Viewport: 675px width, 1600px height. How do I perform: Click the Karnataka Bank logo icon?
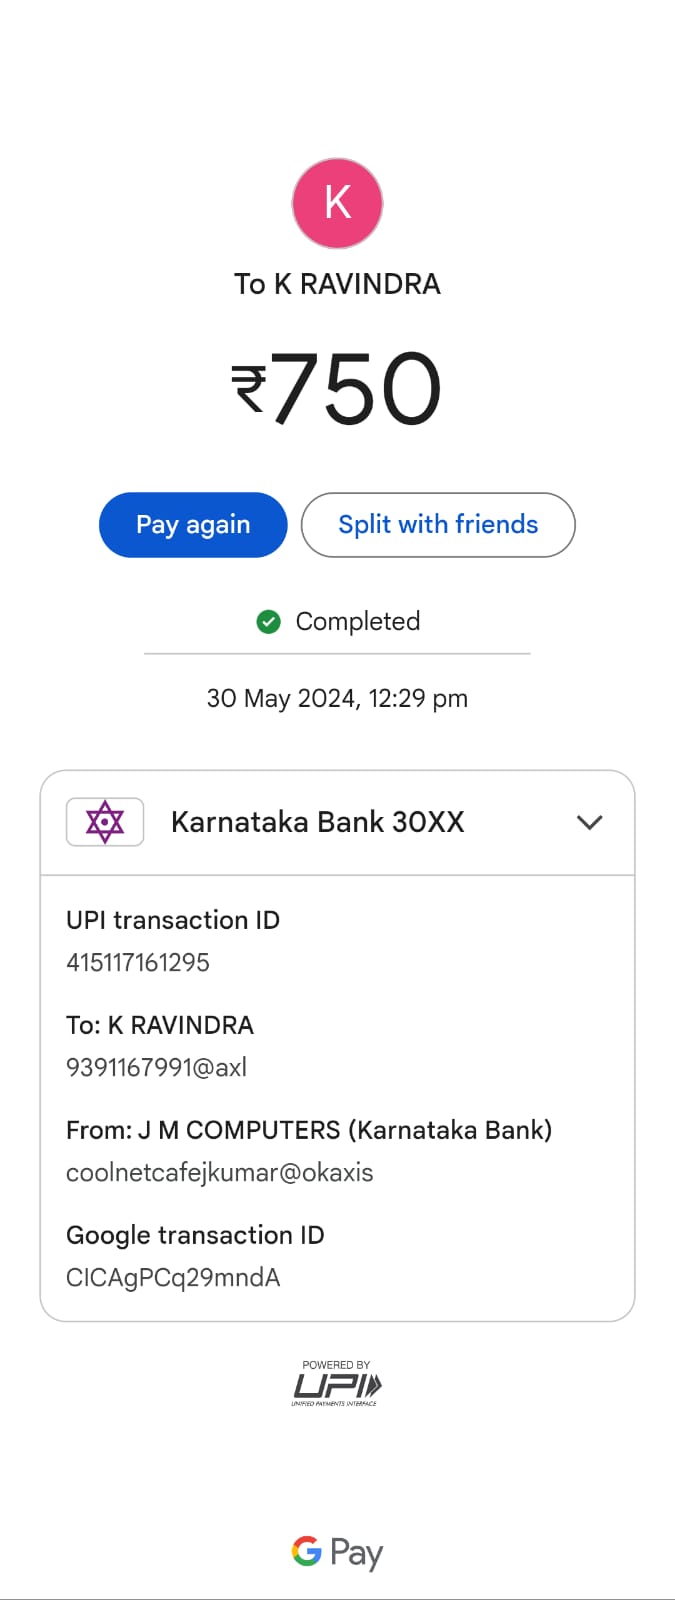[105, 822]
